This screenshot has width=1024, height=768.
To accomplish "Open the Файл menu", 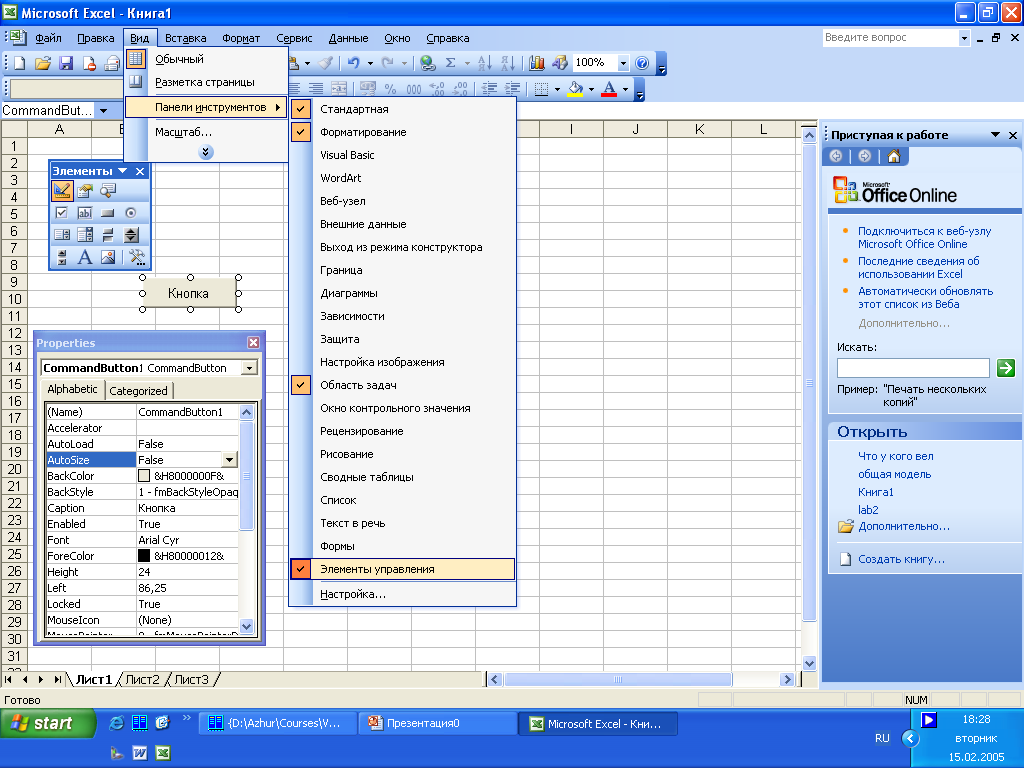I will 48,38.
